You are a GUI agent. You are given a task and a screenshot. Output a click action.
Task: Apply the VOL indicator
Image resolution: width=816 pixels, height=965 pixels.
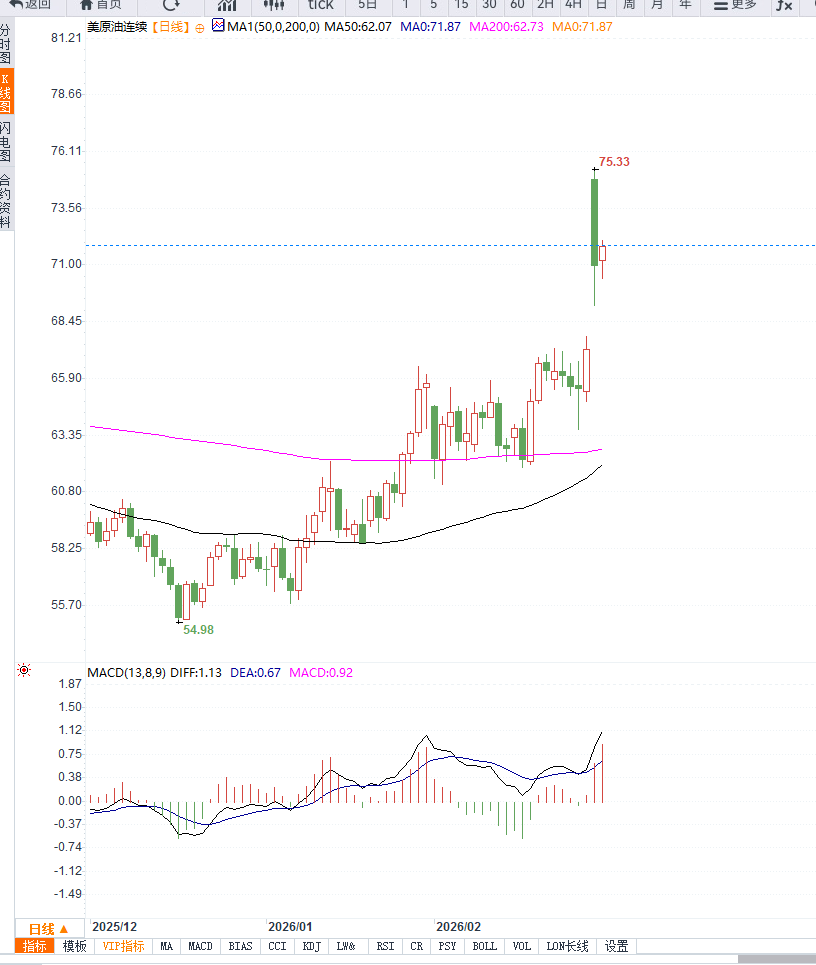(x=521, y=946)
